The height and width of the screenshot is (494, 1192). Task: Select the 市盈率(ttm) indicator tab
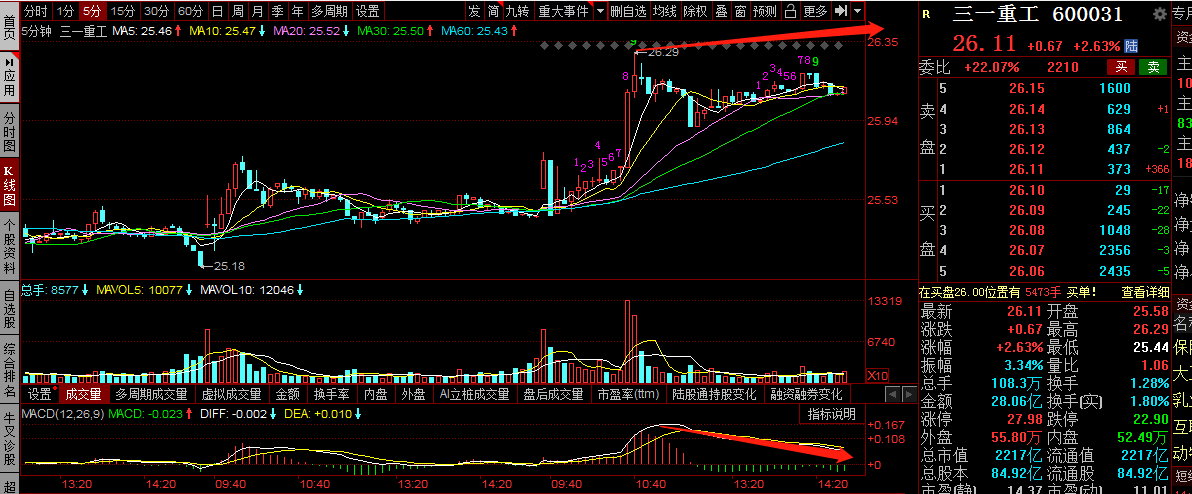click(x=628, y=394)
